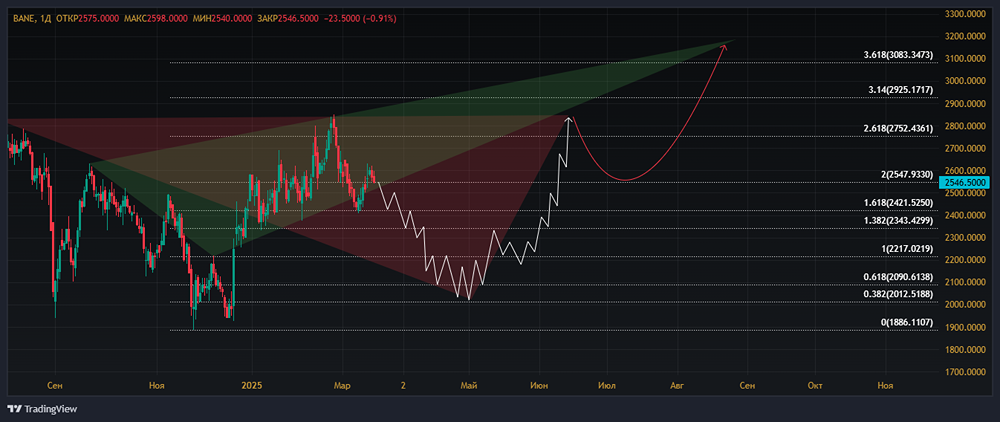Click 1700.0000 on the price scale
1000x422 pixels.
(x=965, y=373)
